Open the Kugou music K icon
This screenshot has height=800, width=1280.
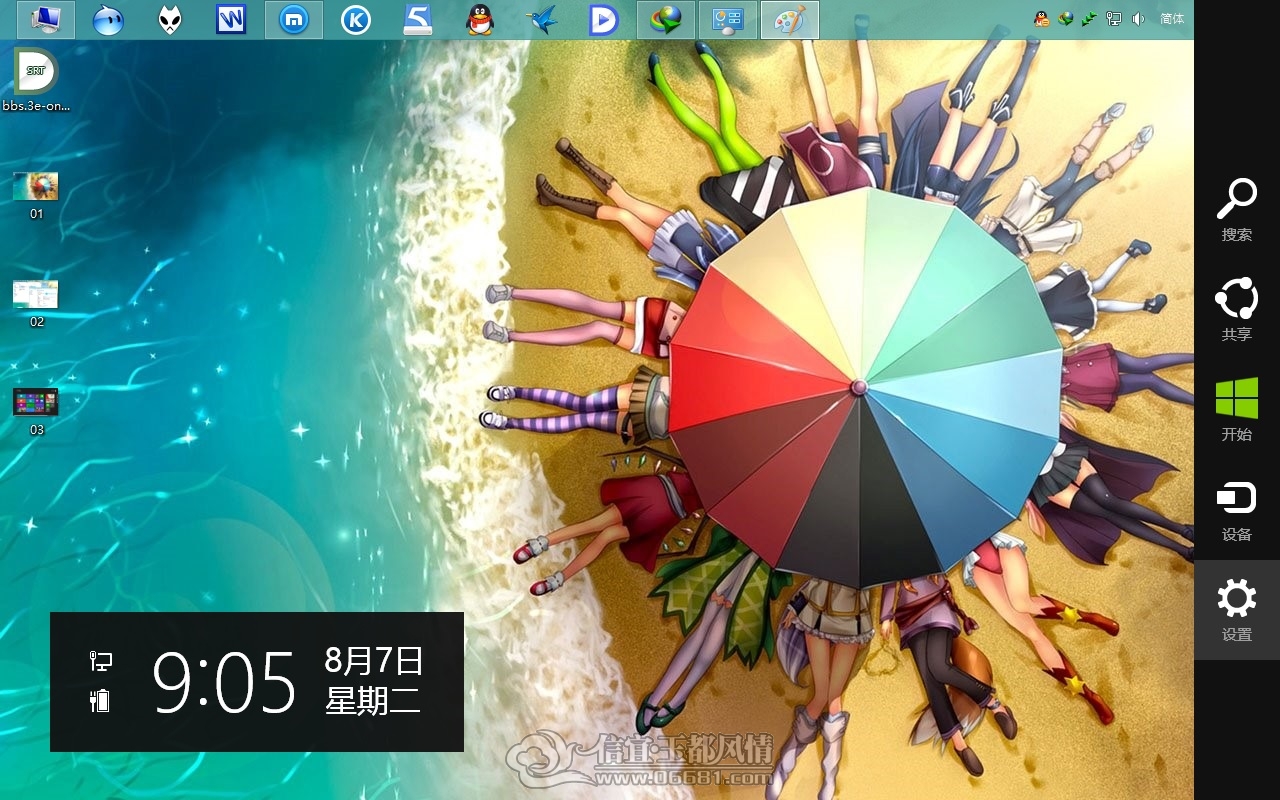click(355, 19)
